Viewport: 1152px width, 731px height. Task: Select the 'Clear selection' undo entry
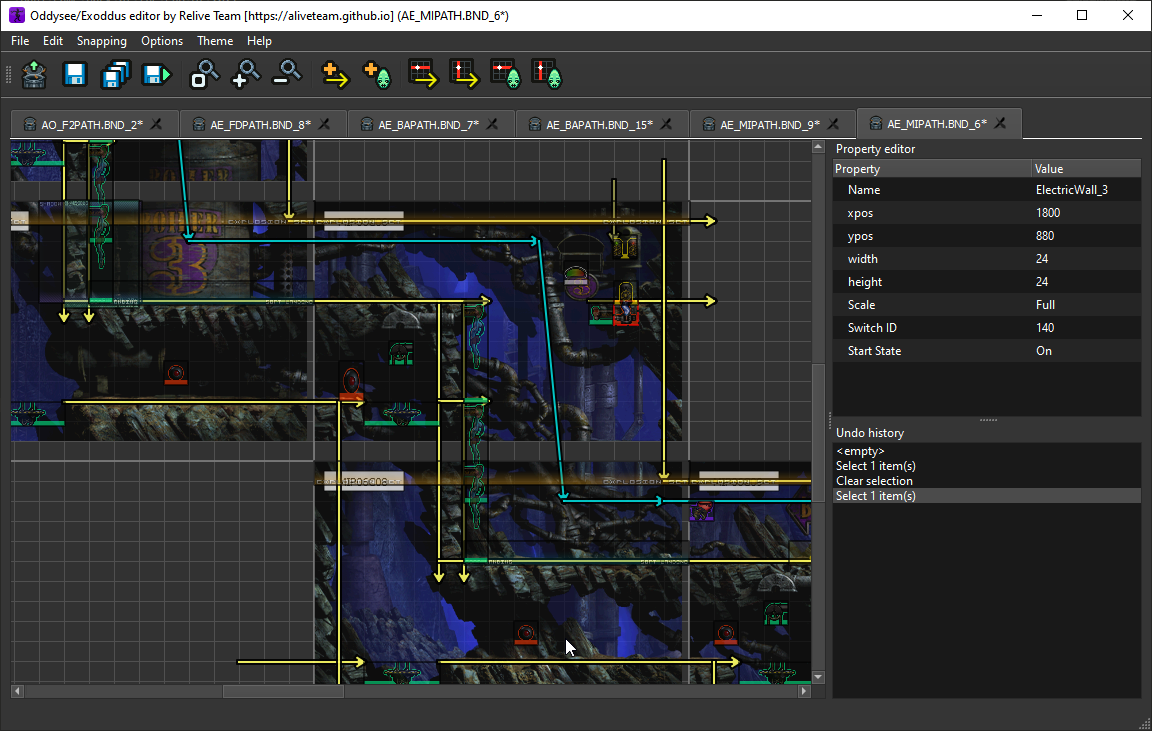click(x=987, y=480)
